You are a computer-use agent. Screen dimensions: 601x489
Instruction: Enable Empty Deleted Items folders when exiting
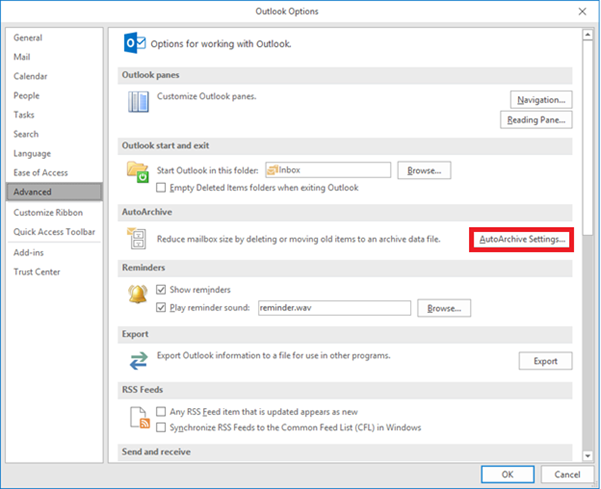161,187
